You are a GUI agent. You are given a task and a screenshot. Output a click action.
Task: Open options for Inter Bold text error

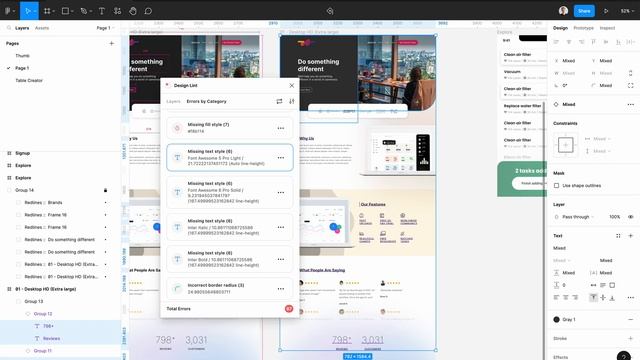[x=281, y=260]
